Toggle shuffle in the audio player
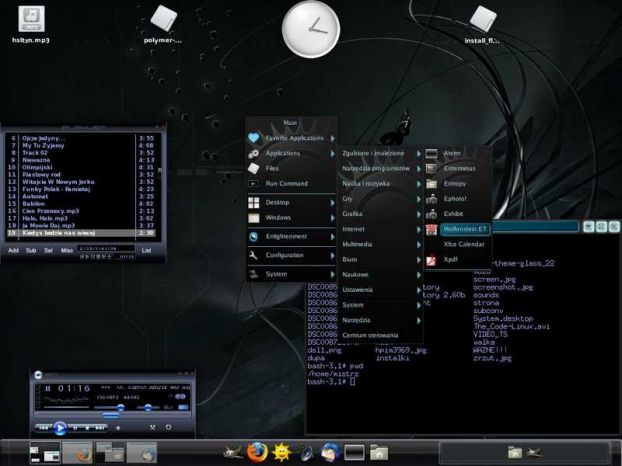The image size is (622, 466). click(153, 427)
